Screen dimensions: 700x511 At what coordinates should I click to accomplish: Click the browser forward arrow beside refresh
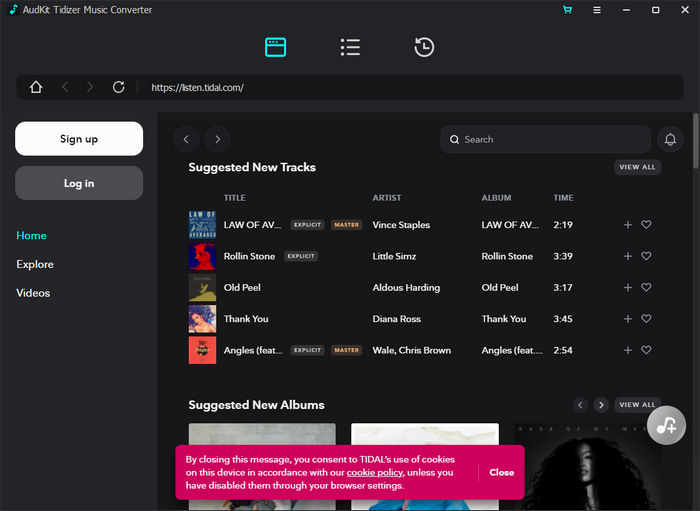coord(90,87)
